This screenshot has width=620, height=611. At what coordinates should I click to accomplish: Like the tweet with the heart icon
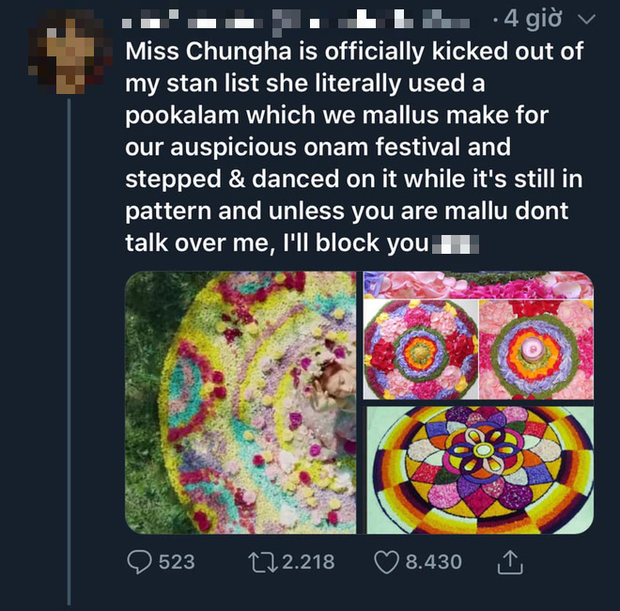[x=387, y=562]
